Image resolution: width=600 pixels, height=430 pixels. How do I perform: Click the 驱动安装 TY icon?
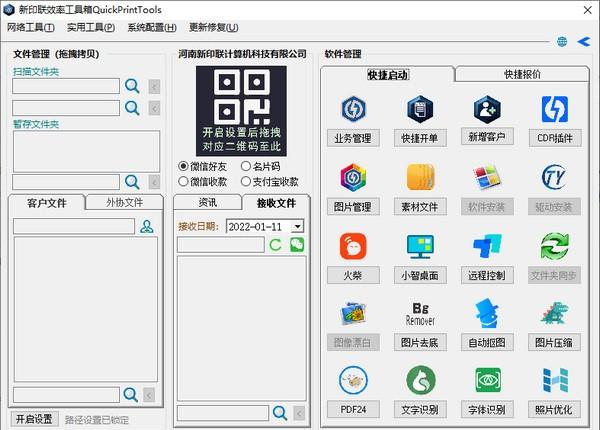(x=554, y=177)
